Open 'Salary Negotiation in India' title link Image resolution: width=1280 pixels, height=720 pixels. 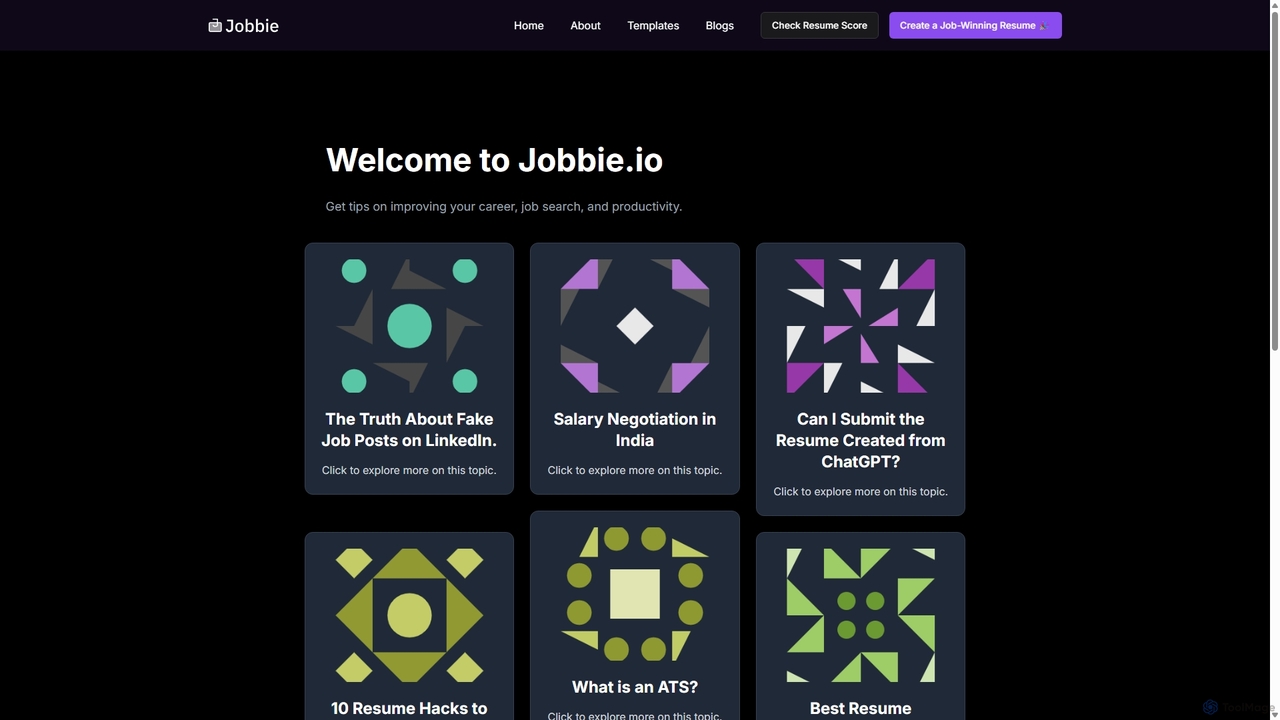pyautogui.click(x=635, y=430)
